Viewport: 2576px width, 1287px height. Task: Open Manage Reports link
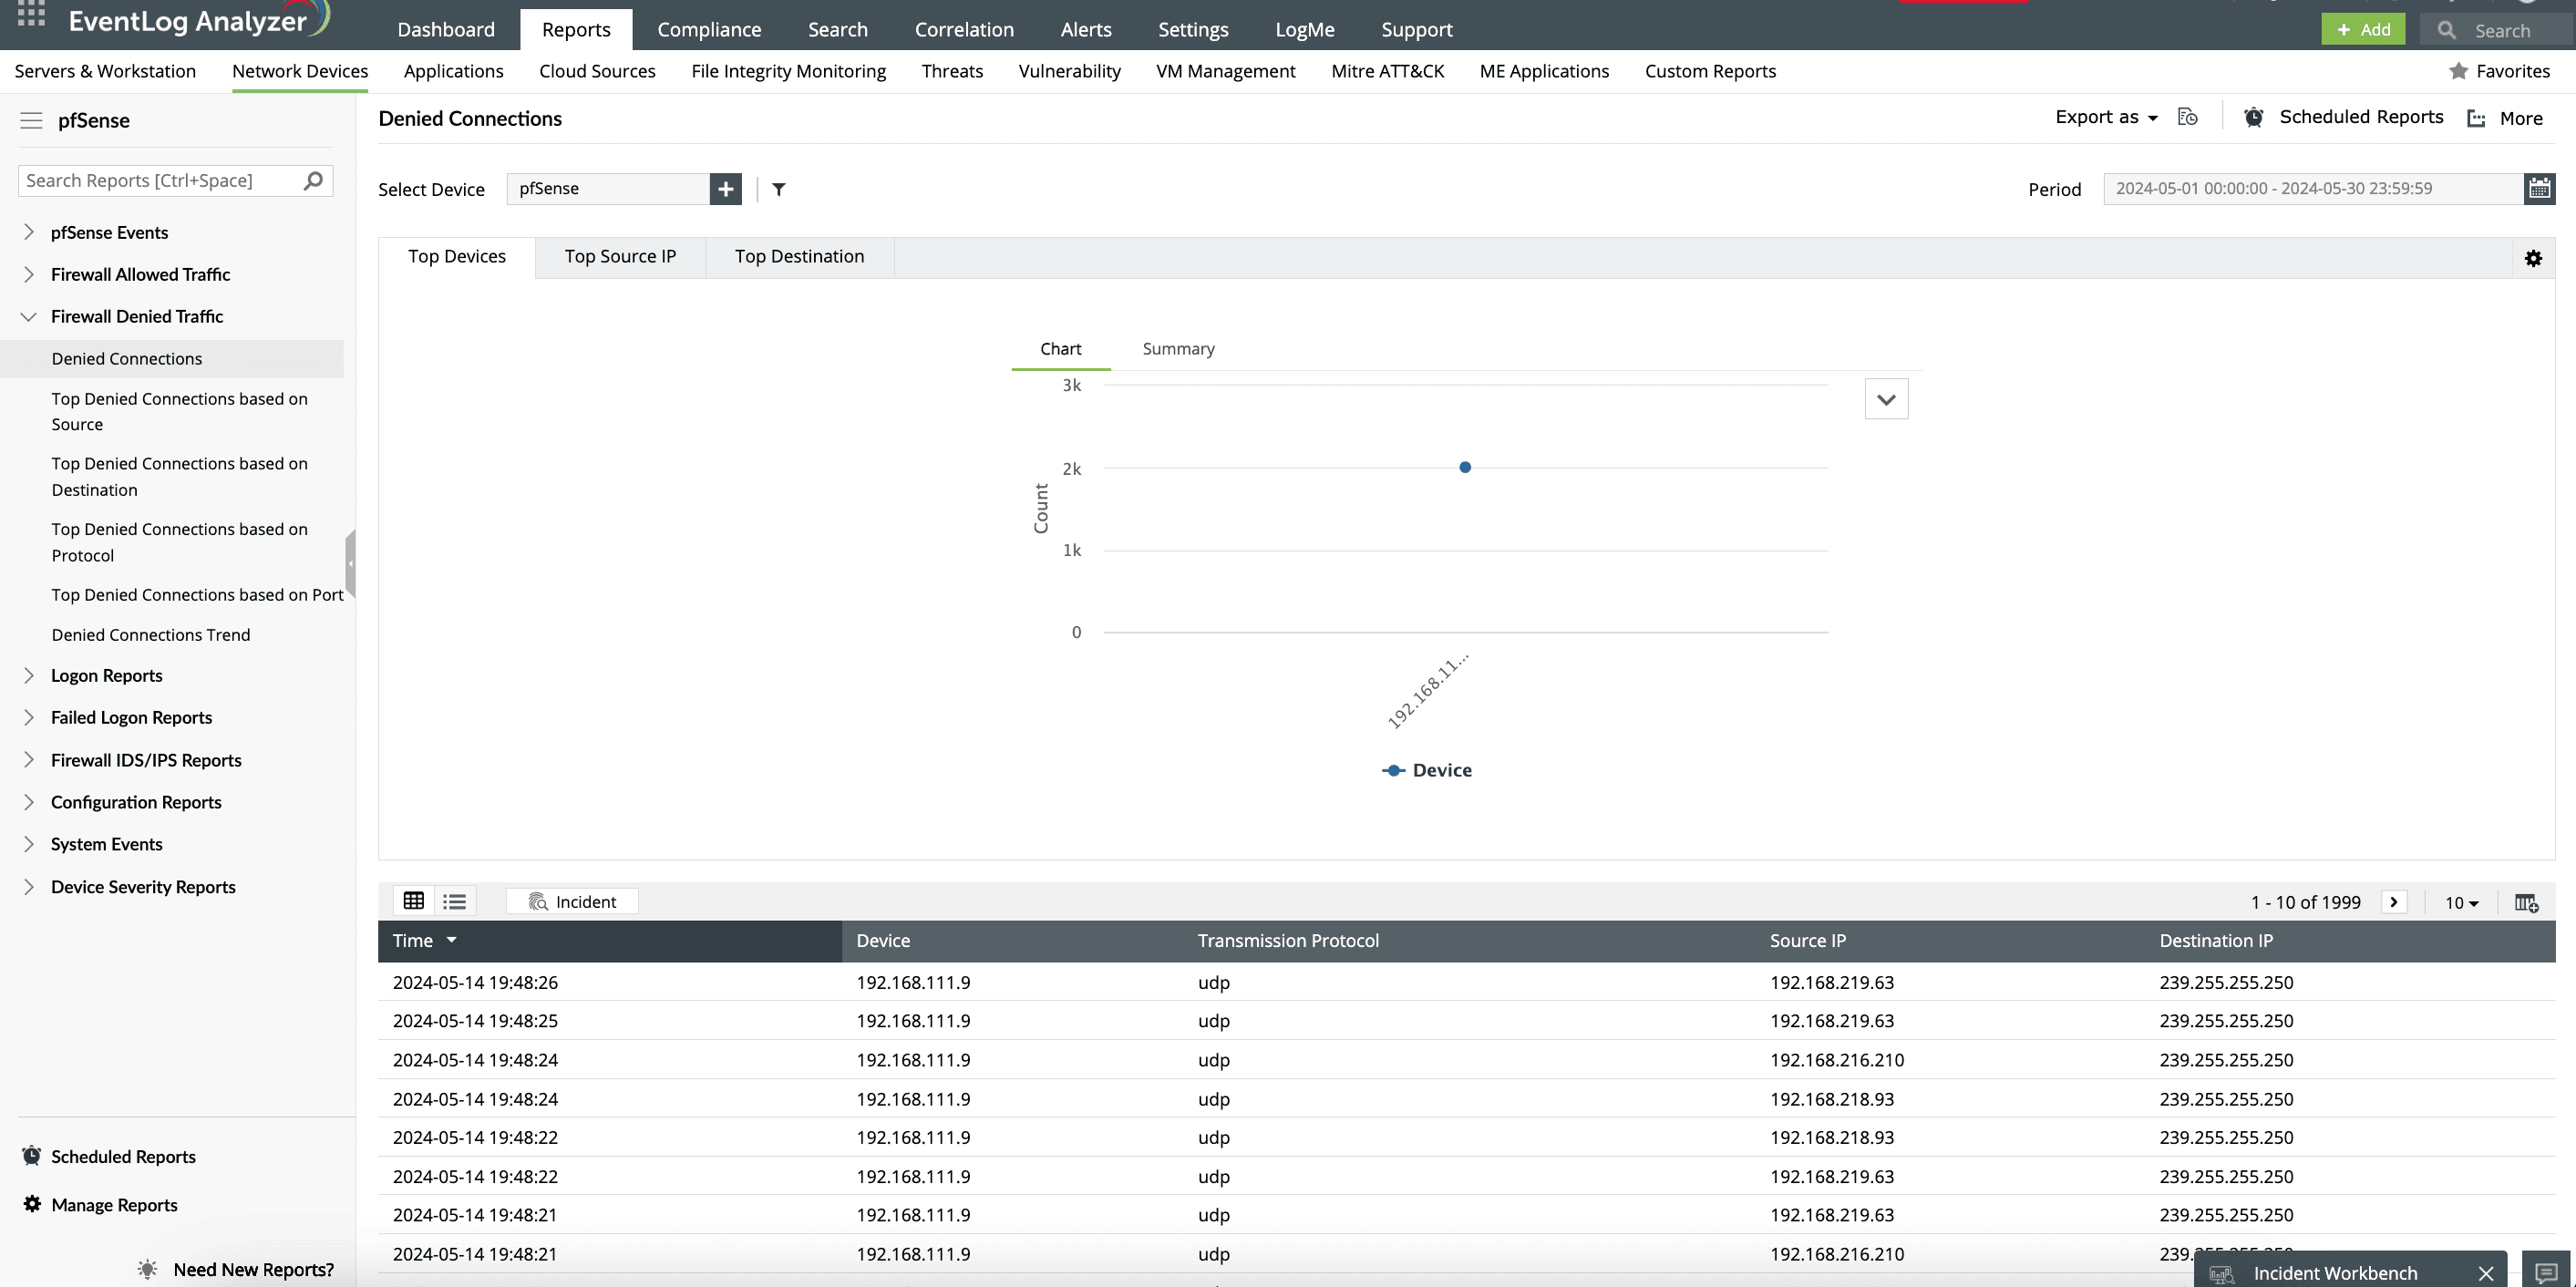(x=114, y=1205)
